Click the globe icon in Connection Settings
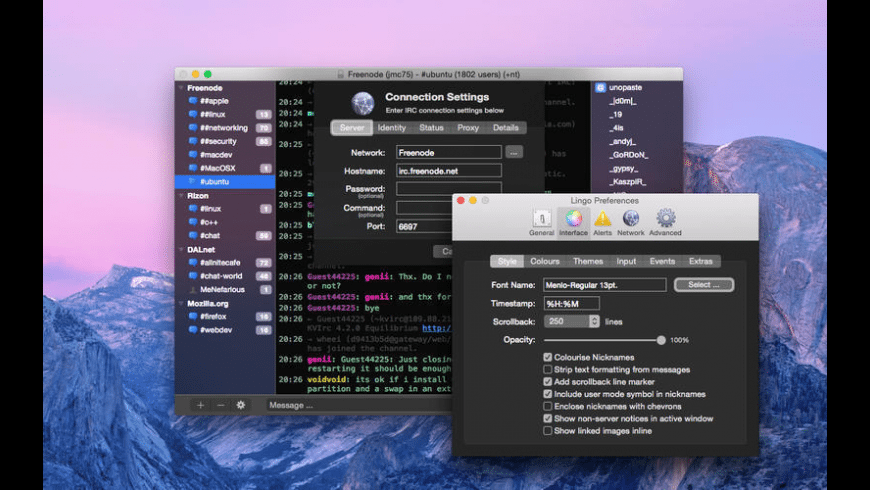Viewport: 870px width, 490px height. click(363, 103)
